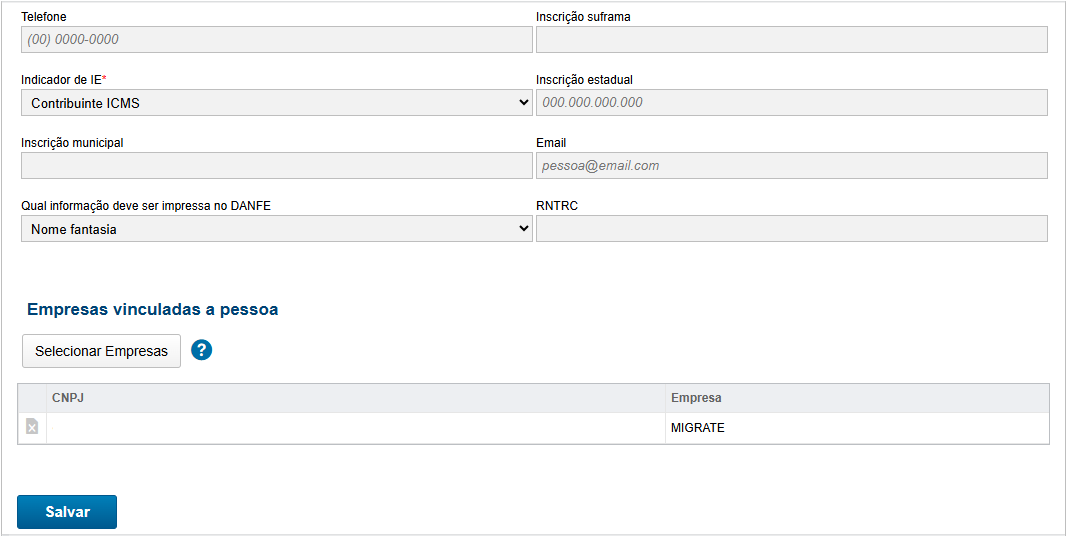Click the Salvar button

coord(67,511)
